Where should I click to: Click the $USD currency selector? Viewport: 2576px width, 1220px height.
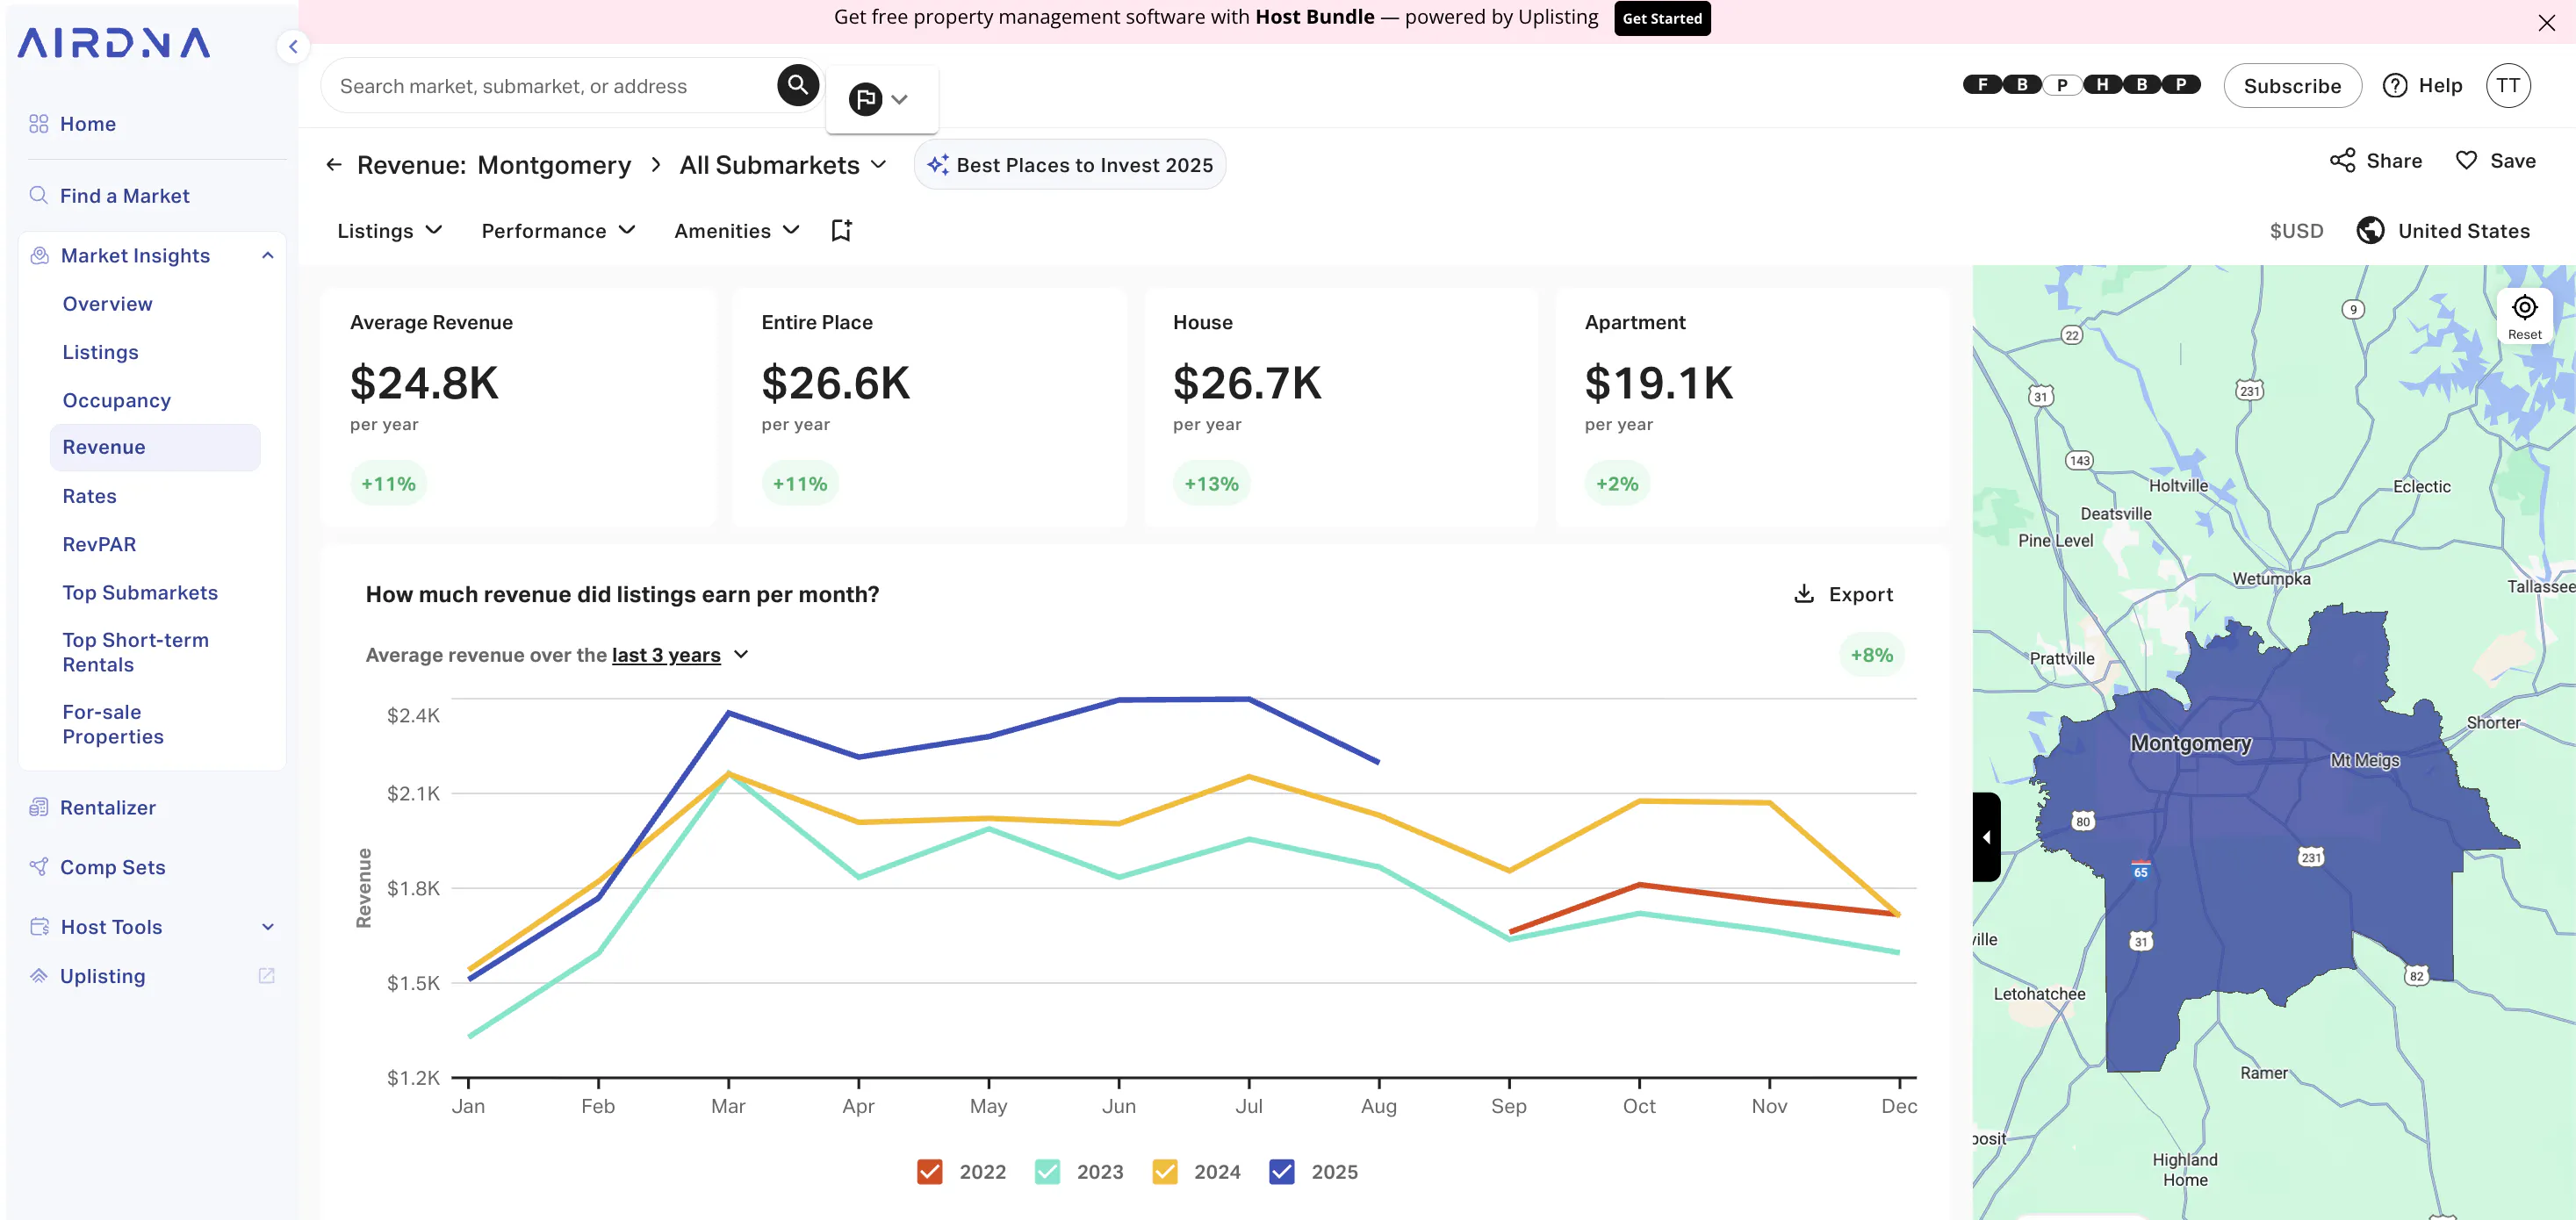pyautogui.click(x=2296, y=231)
